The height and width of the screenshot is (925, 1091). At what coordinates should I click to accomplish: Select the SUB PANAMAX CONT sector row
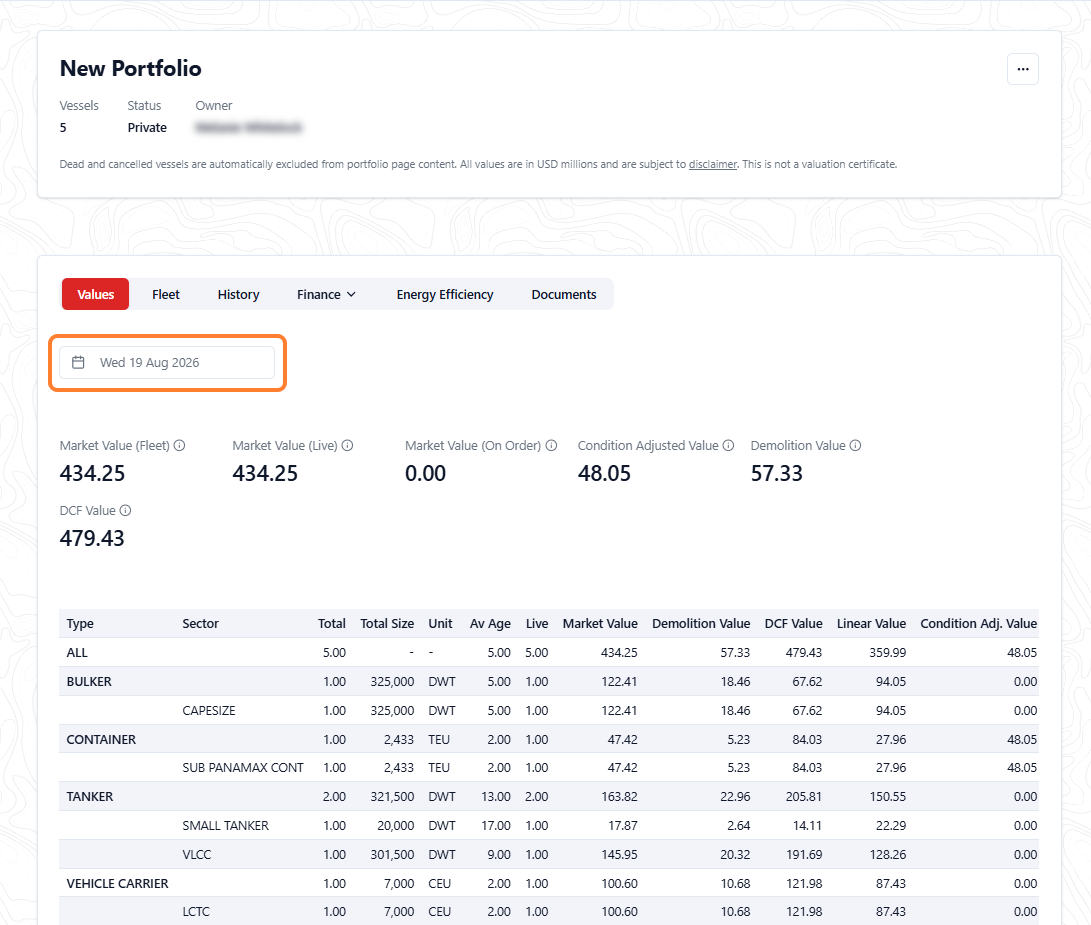click(x=549, y=768)
